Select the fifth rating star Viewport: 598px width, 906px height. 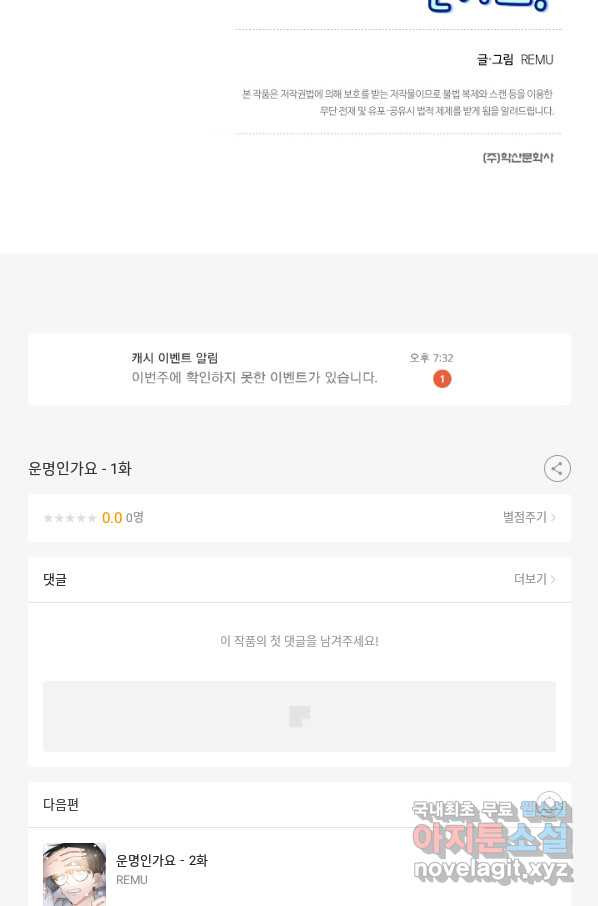click(91, 518)
